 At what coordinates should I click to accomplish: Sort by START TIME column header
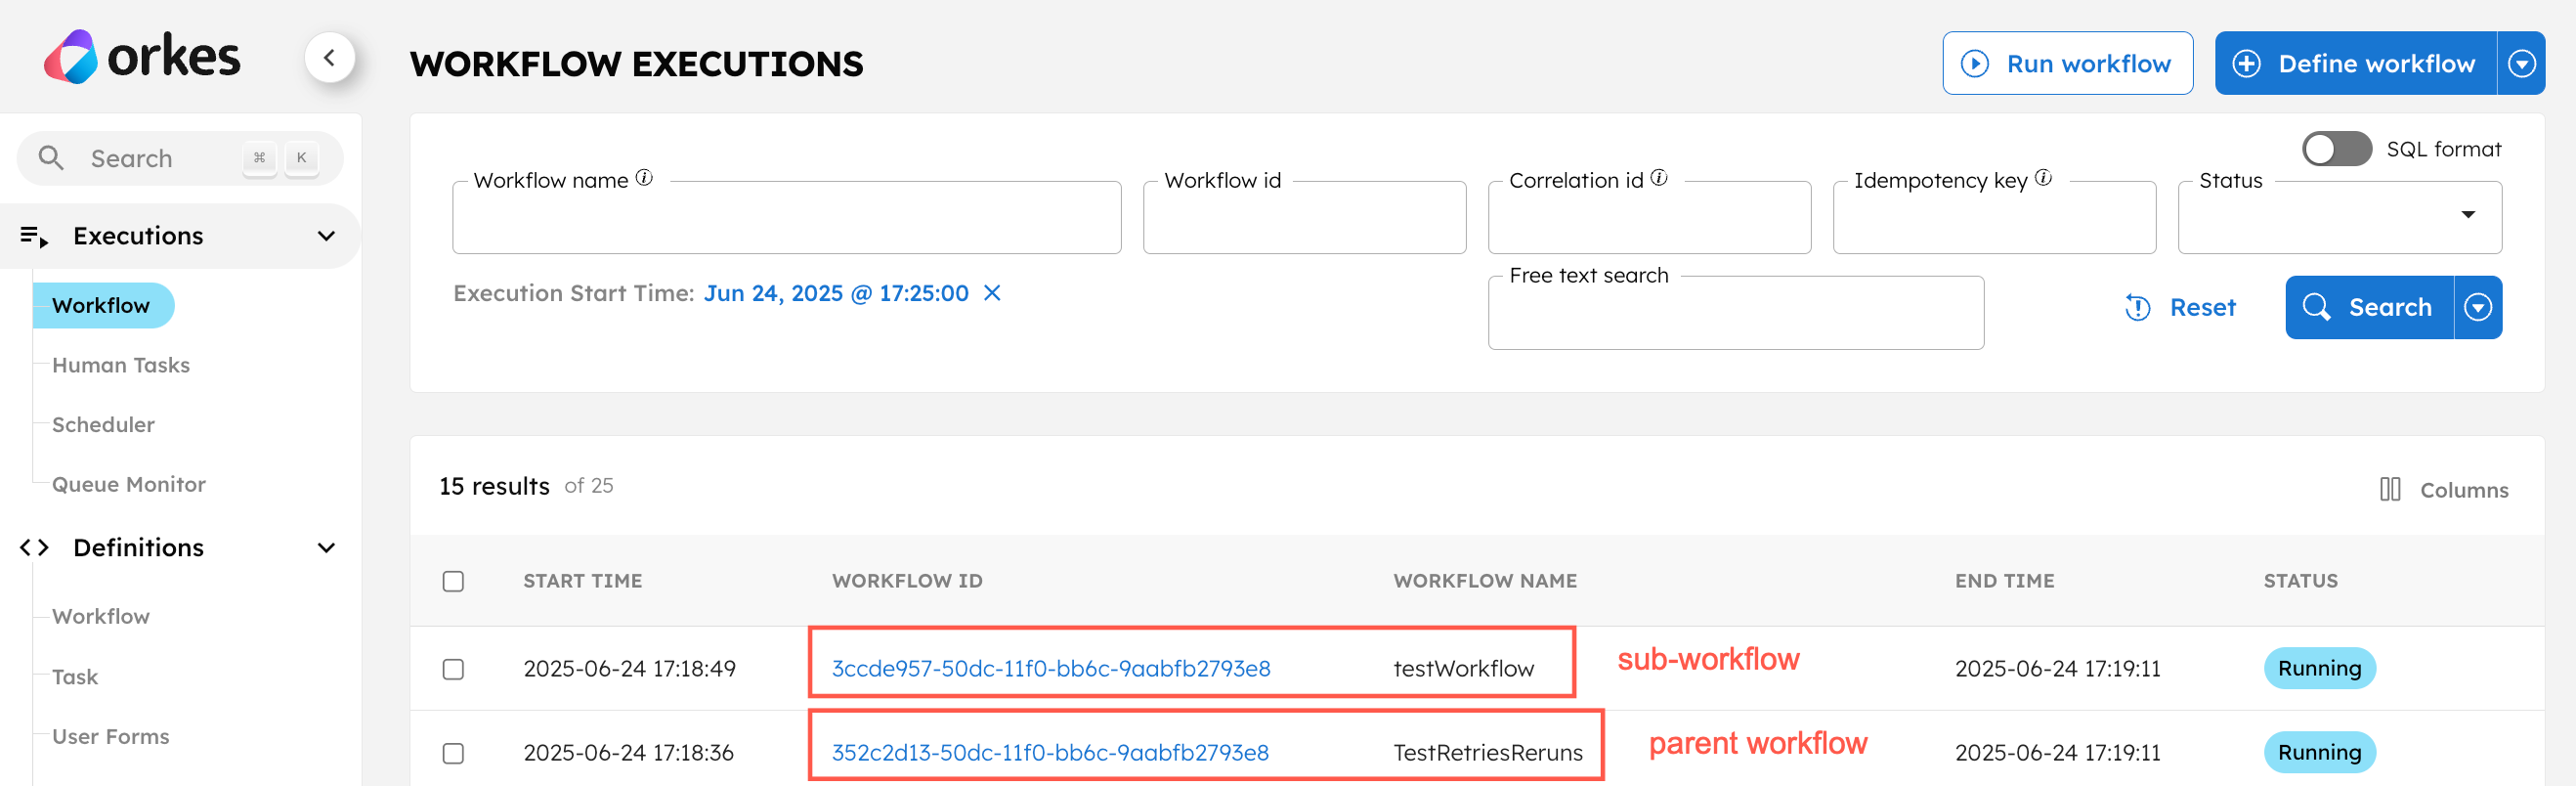coord(583,581)
